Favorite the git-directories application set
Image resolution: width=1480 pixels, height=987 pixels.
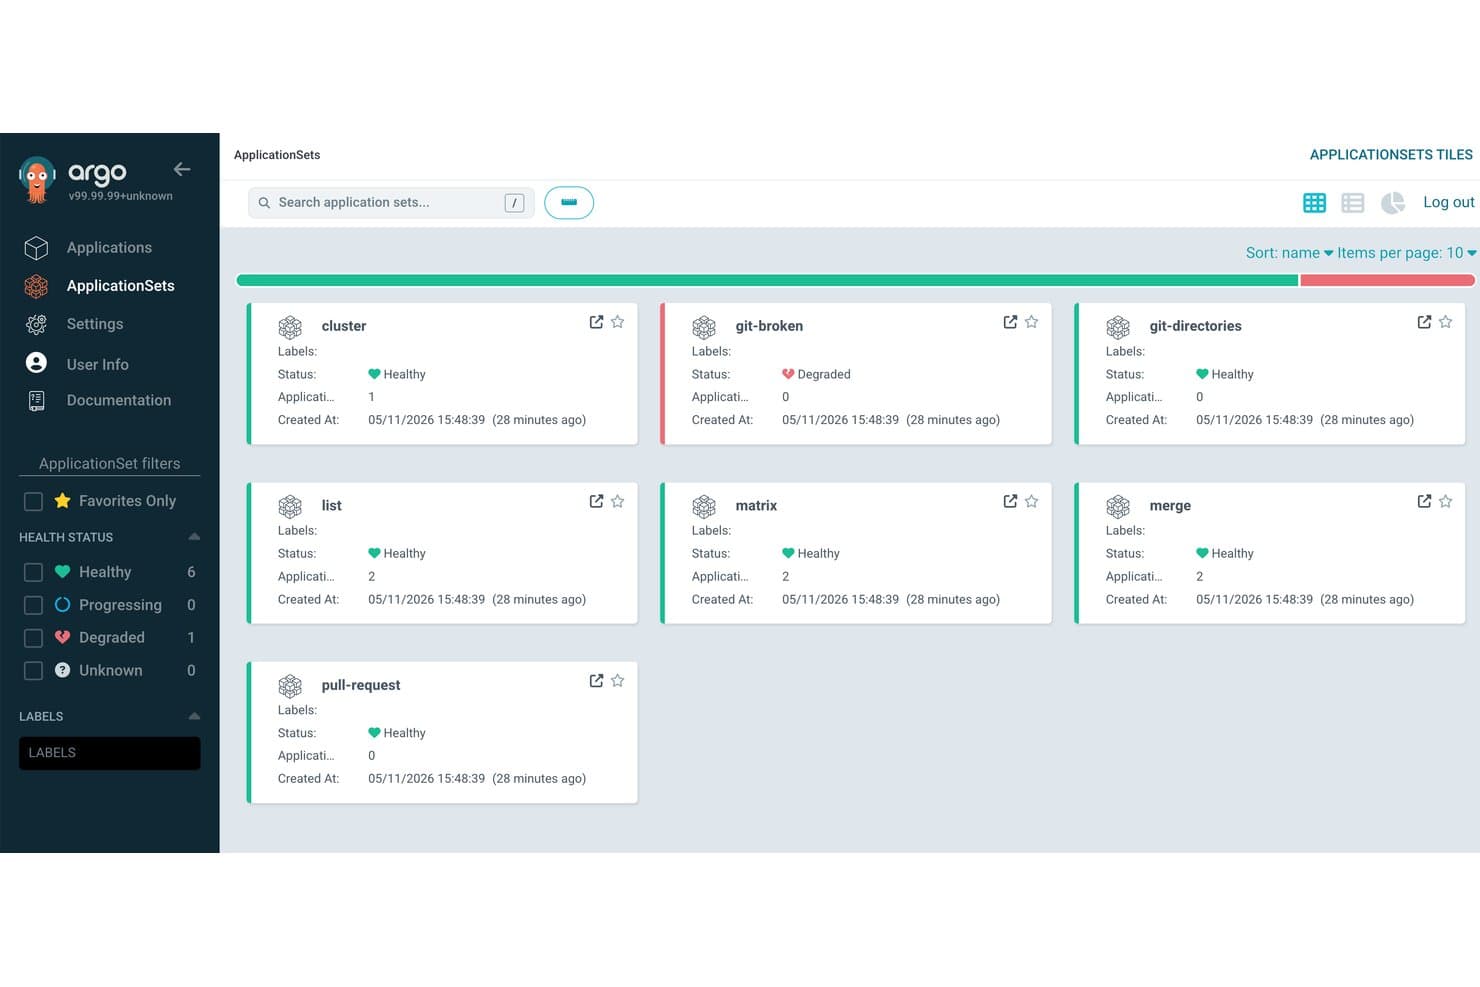tap(1446, 322)
